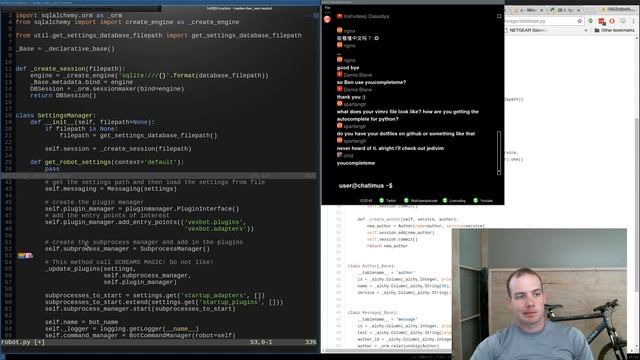Close the browser tab starting with 'c -'
The height and width of the screenshot is (360, 640).
click(542, 10)
